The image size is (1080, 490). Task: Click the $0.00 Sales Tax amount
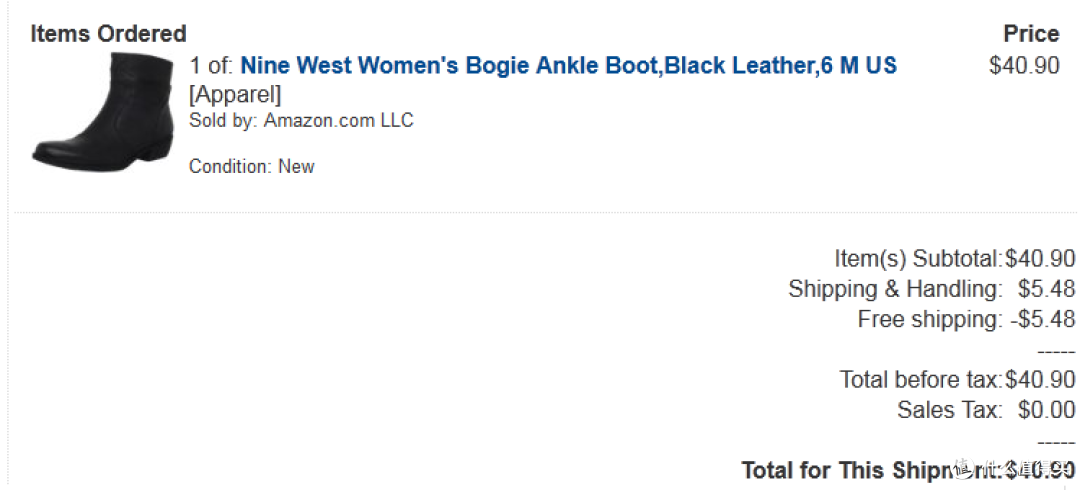(x=1046, y=410)
